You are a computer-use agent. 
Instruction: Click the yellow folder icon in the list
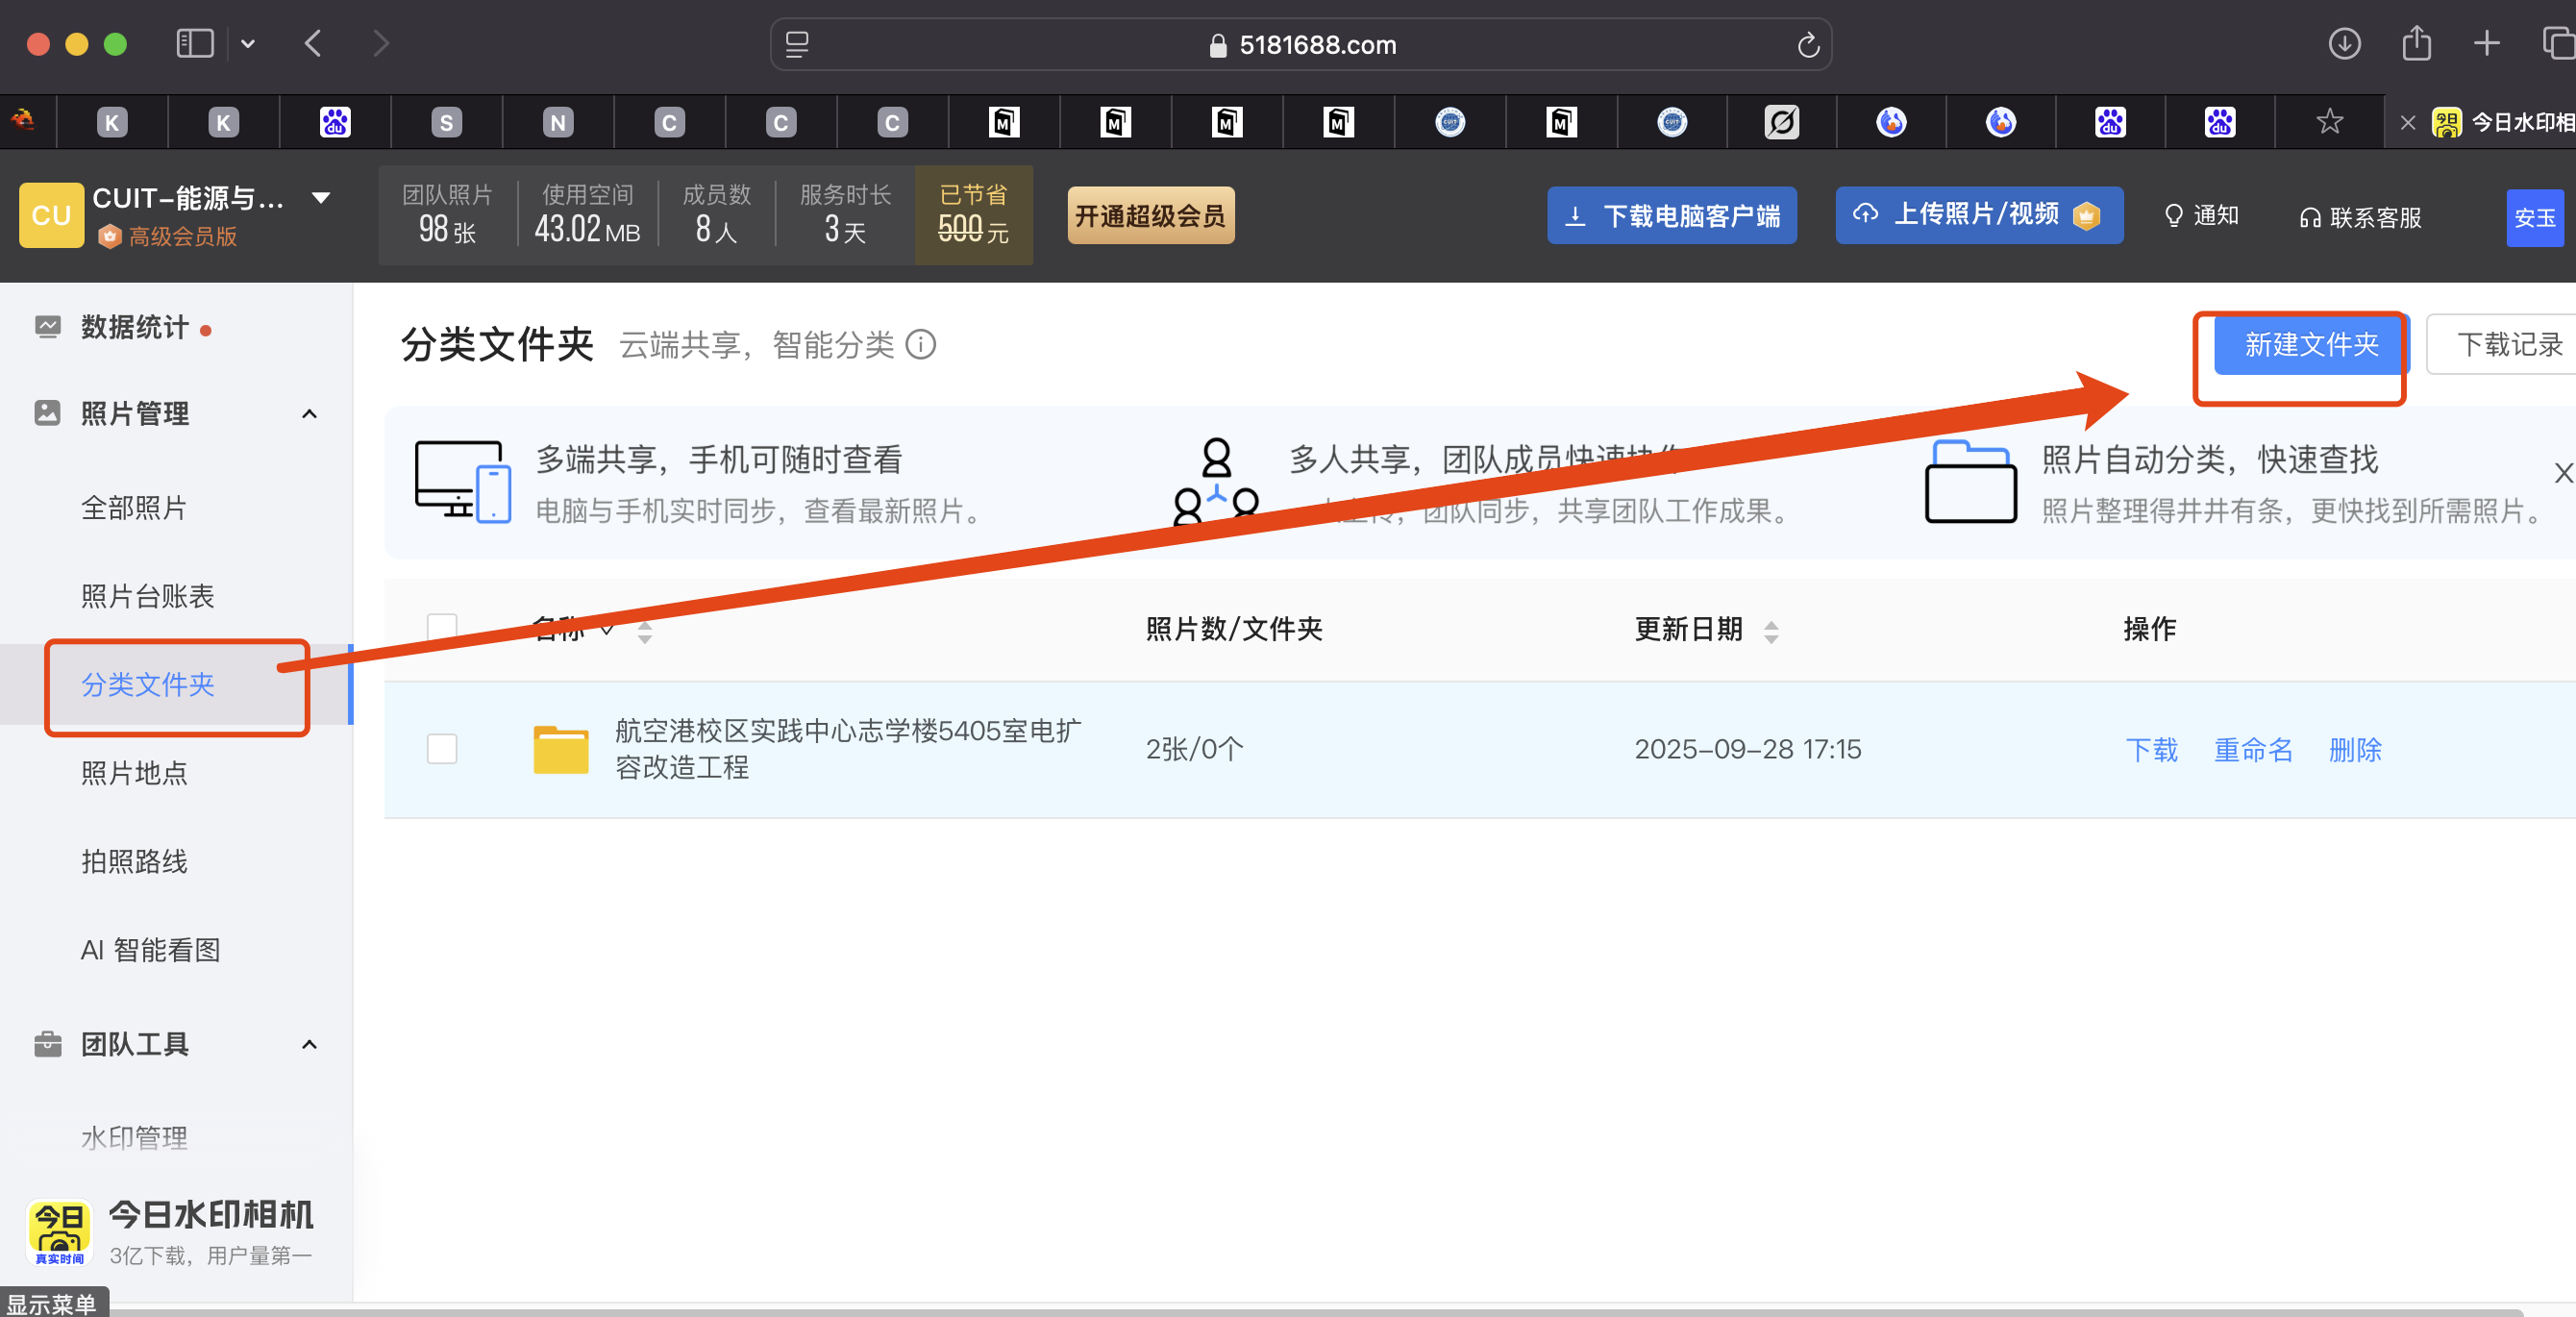tap(561, 749)
